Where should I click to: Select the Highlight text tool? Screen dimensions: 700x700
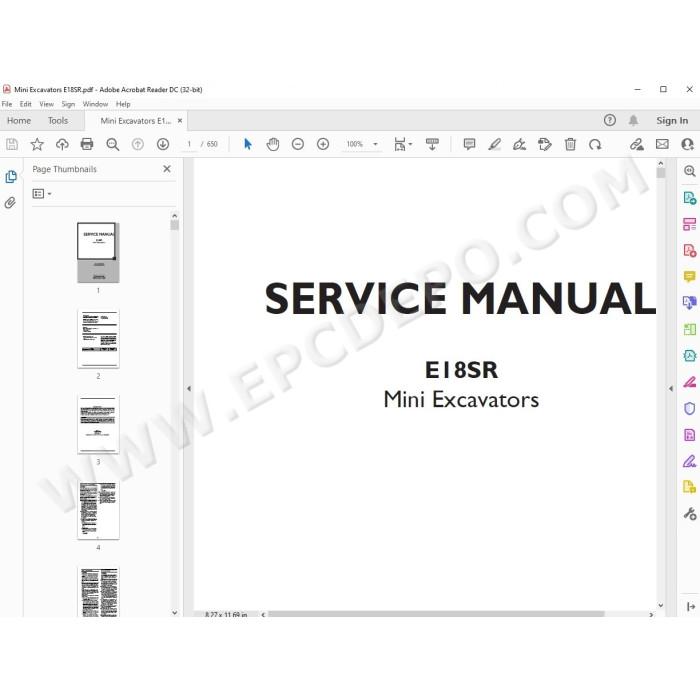[494, 144]
